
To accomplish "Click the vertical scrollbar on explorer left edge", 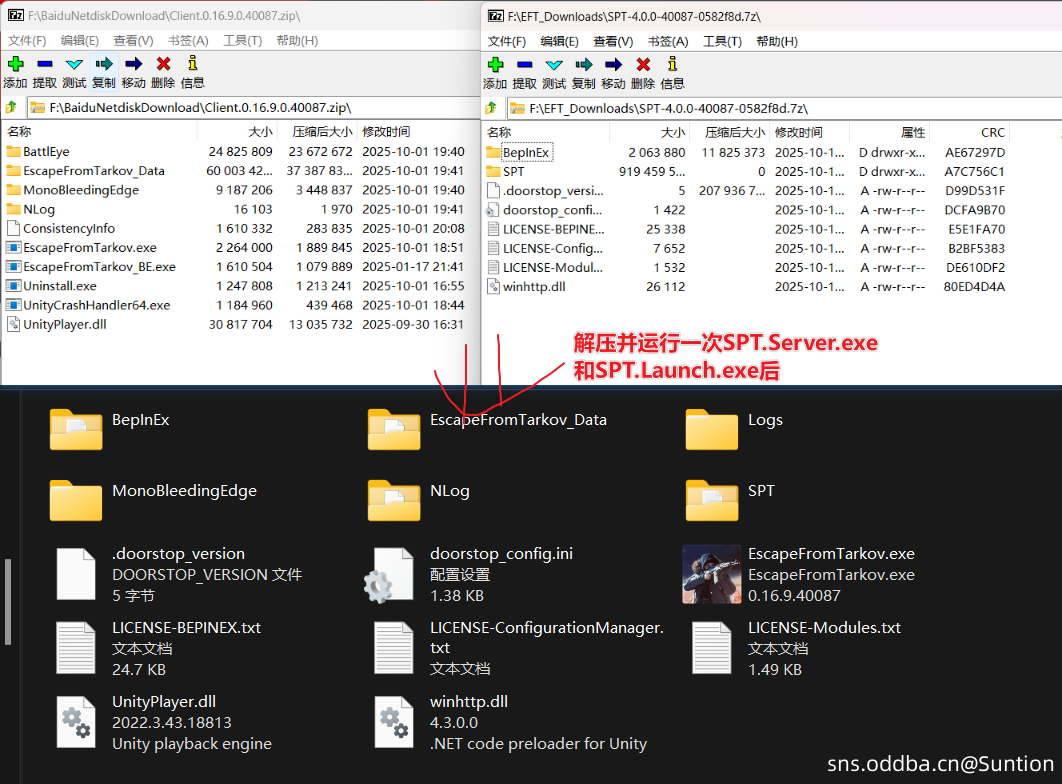I will click(8, 600).
